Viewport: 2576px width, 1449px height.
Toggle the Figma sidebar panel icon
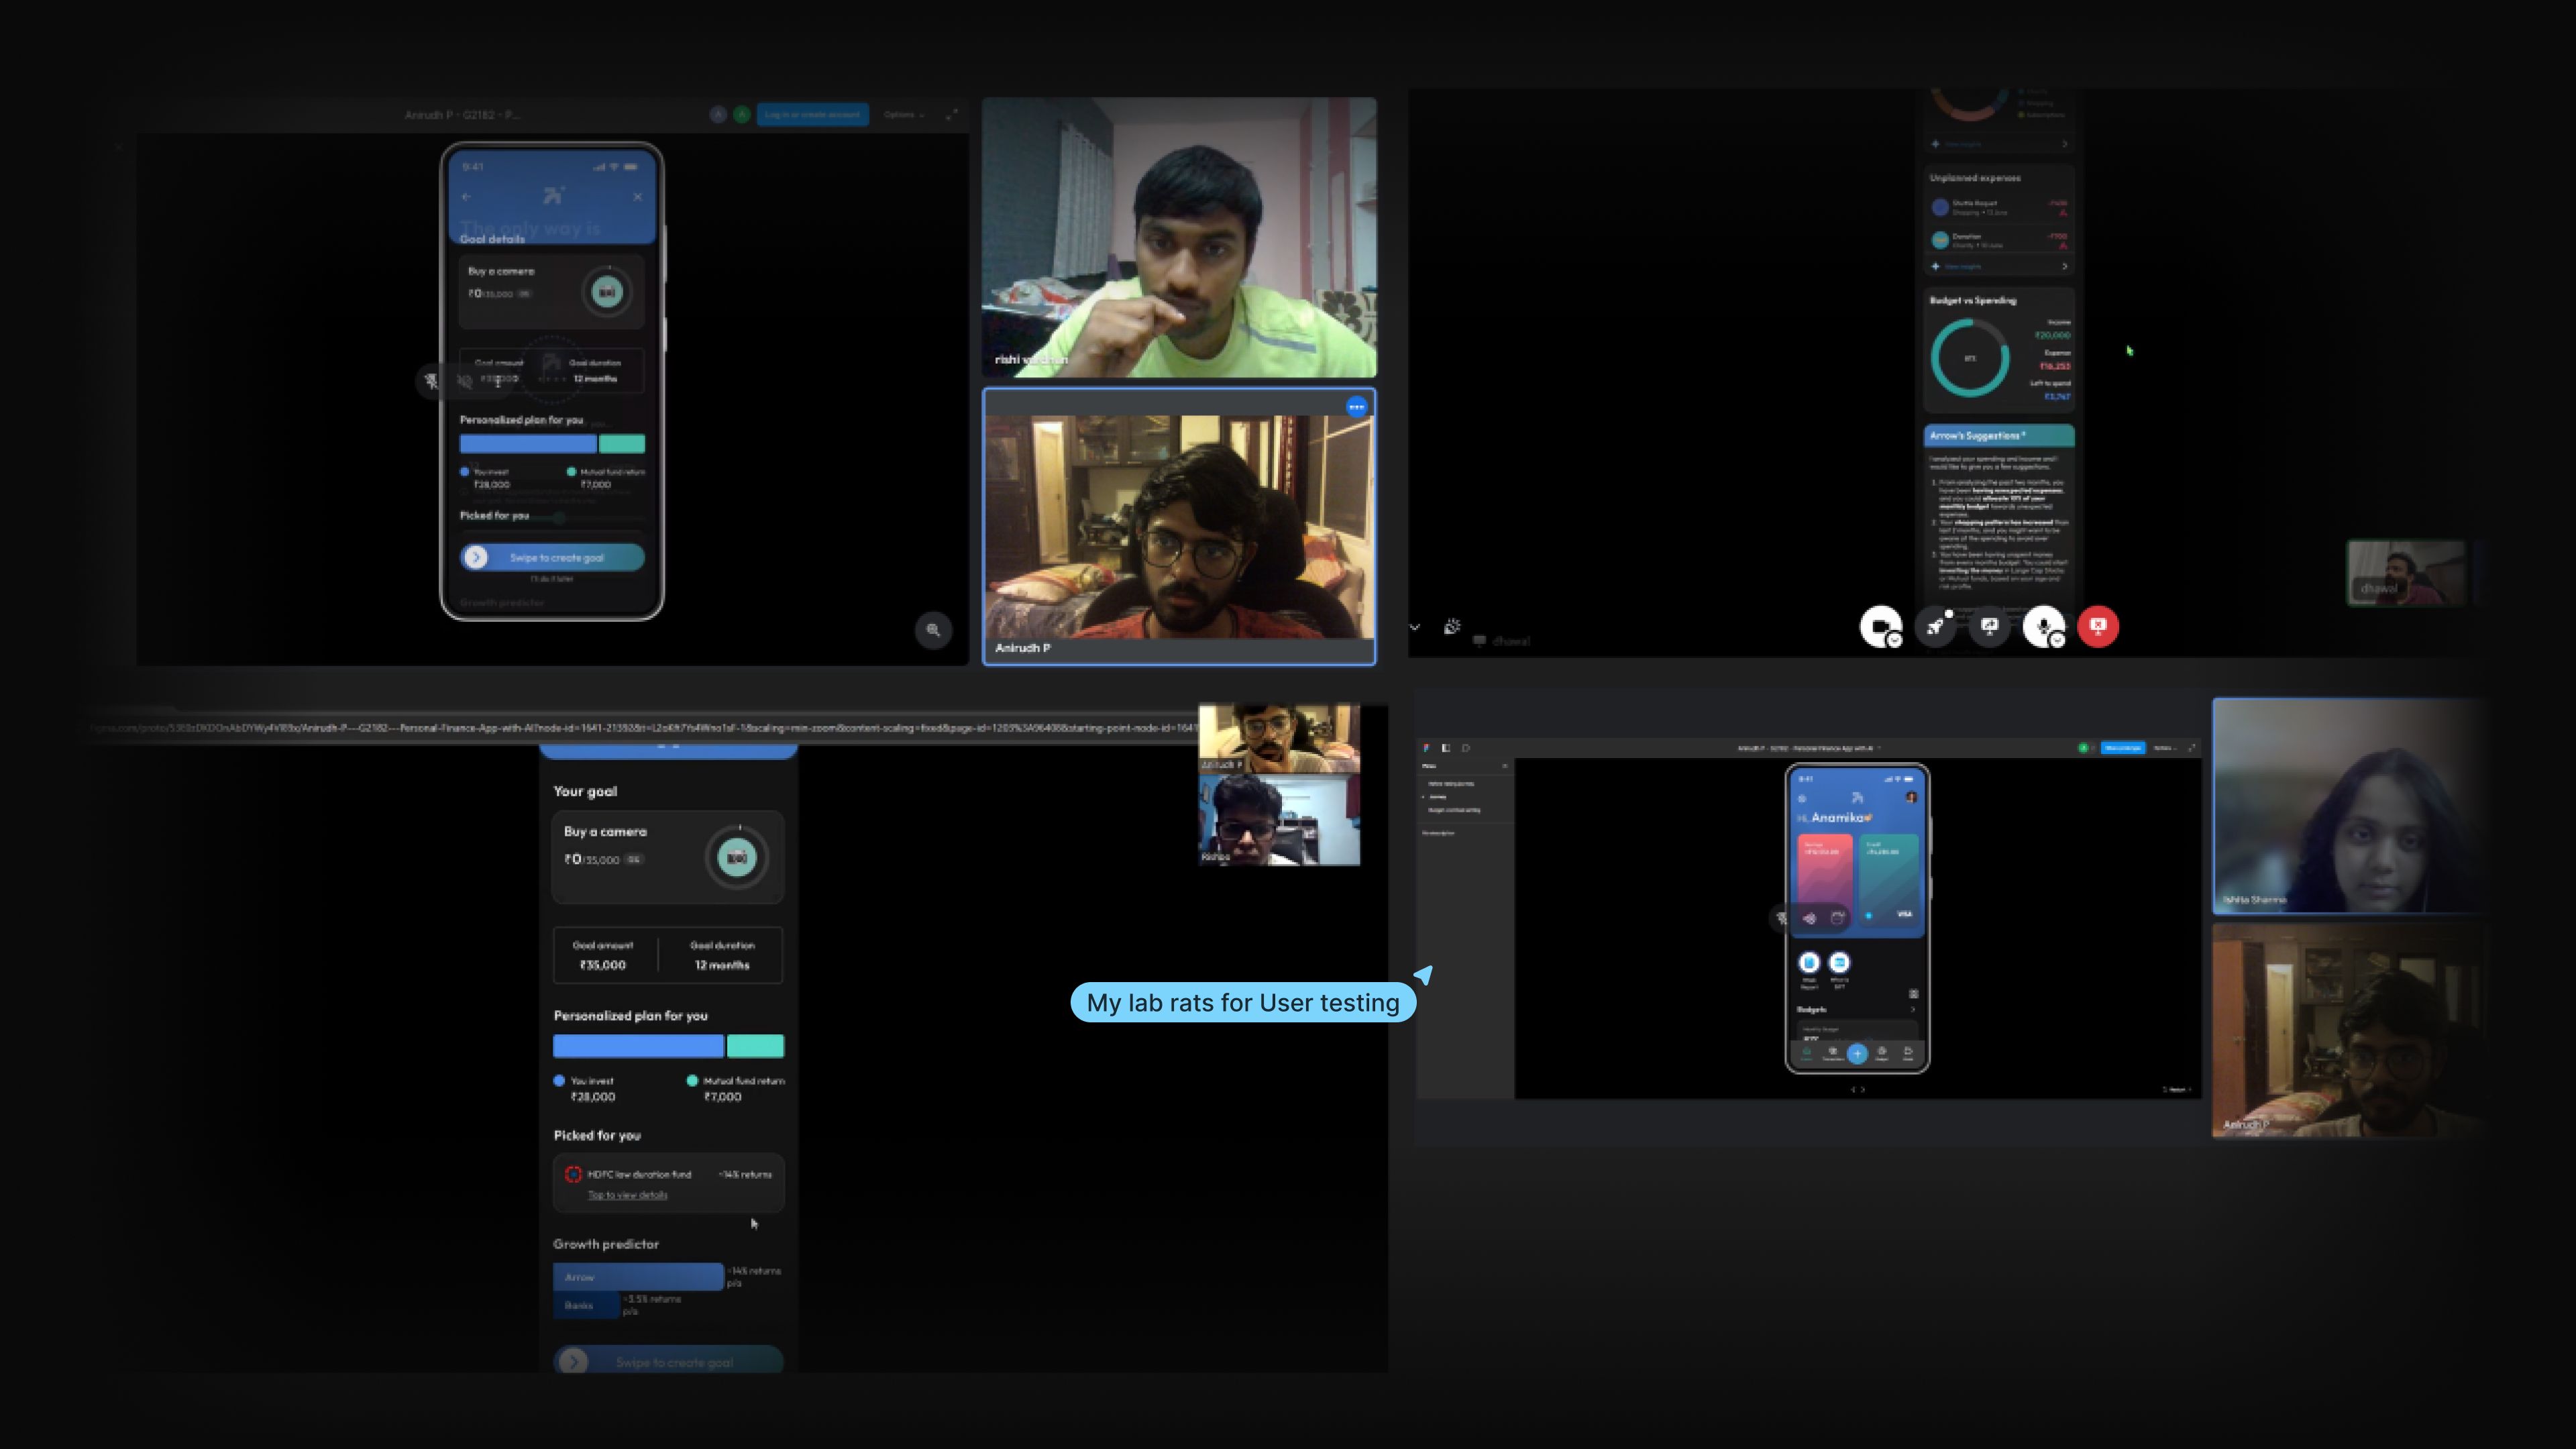1445,748
